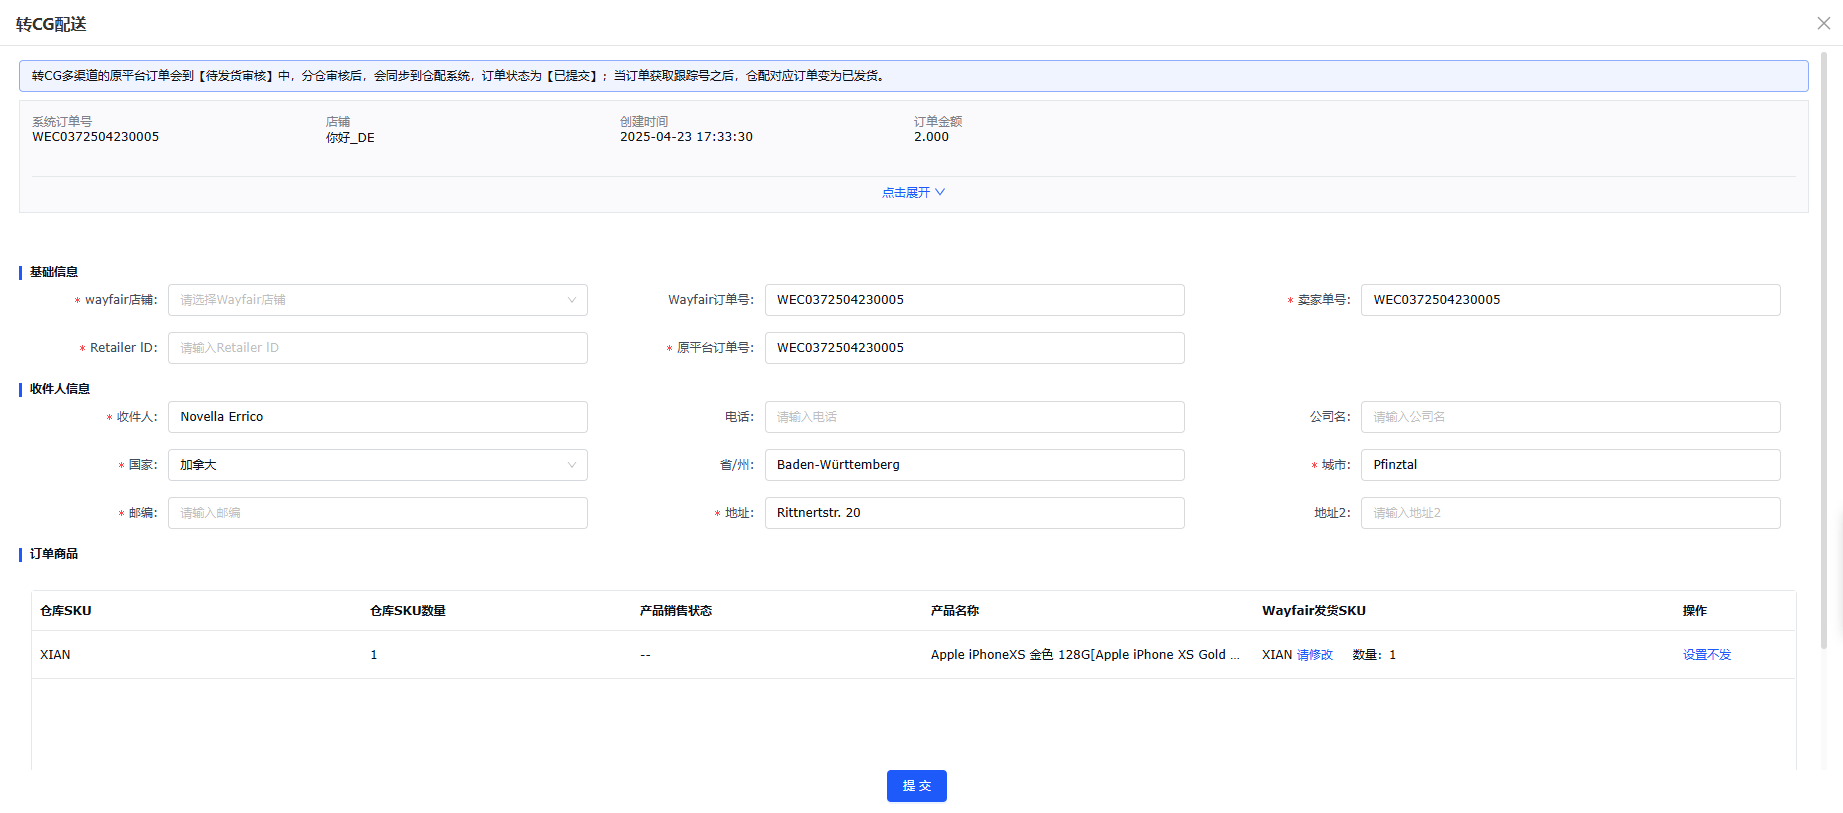Screen dimensions: 1843x813
Task: Edit the 地址 Rittnertstr. 20 field
Action: [973, 513]
